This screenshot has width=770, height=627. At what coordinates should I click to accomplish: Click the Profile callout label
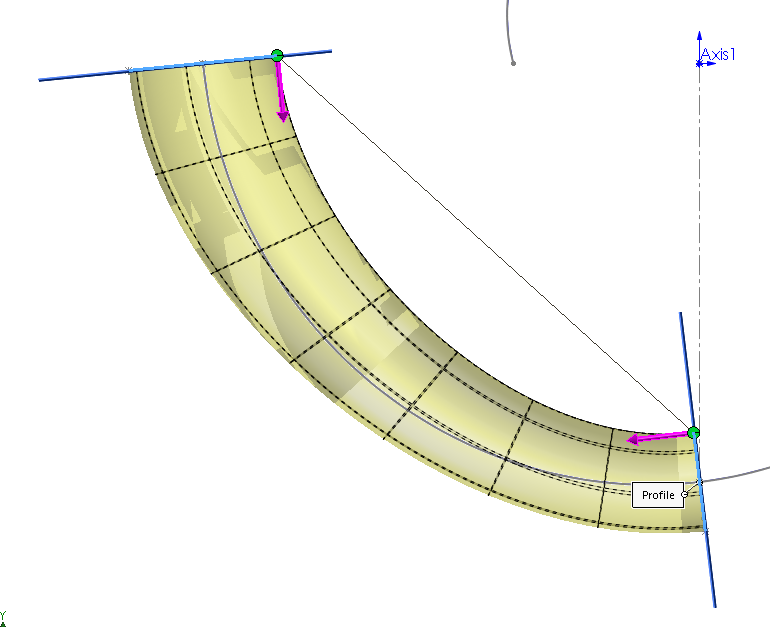[657, 495]
